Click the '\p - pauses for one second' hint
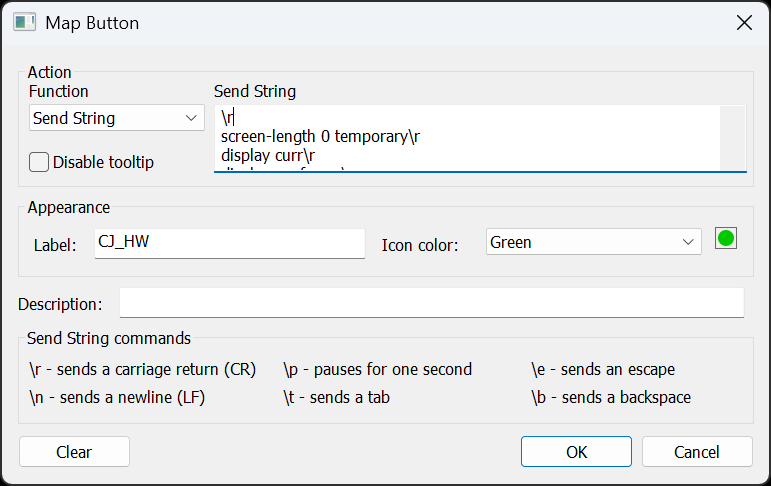 (377, 369)
